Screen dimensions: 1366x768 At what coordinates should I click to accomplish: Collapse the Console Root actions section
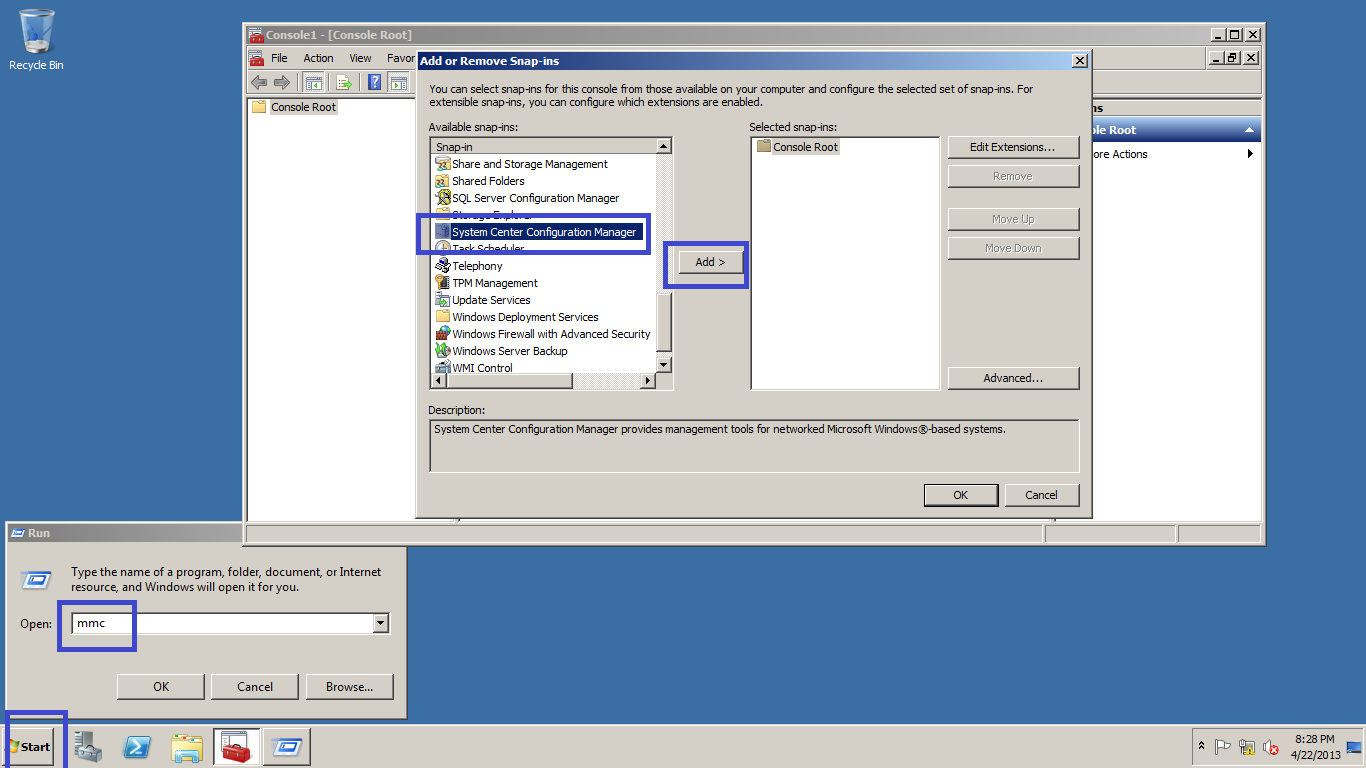pos(1249,130)
